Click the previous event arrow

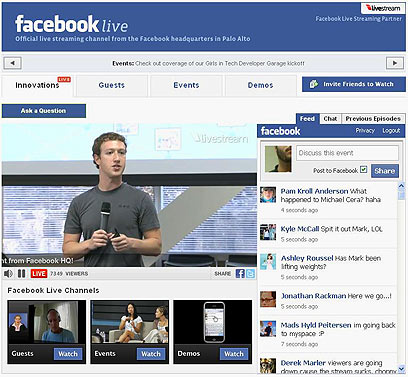click(x=13, y=63)
